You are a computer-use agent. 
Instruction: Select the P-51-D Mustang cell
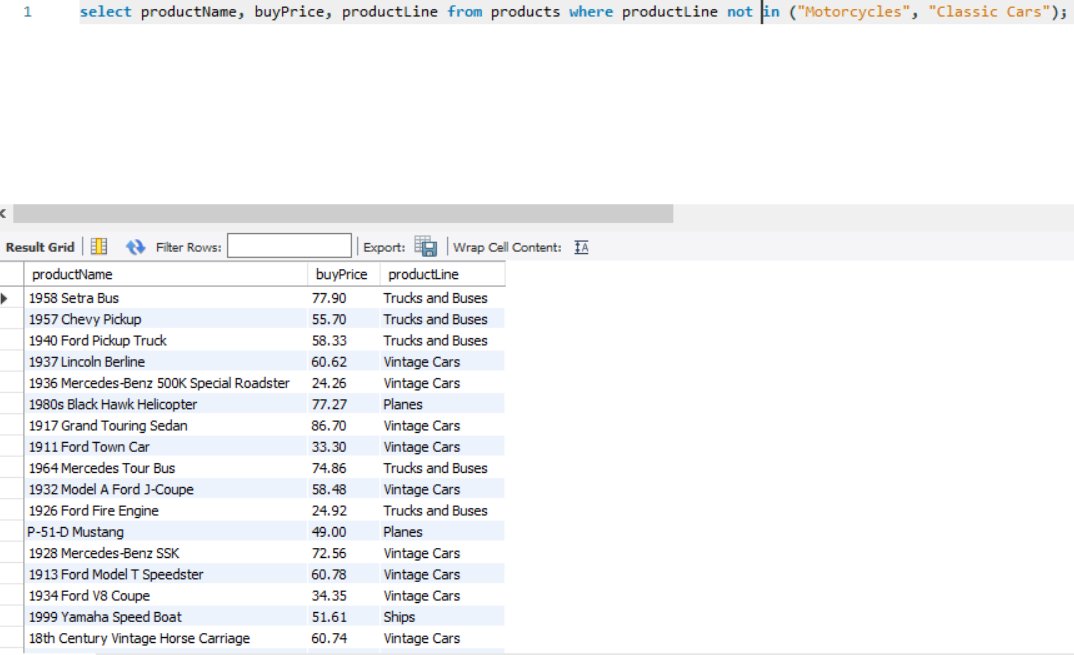tap(166, 532)
